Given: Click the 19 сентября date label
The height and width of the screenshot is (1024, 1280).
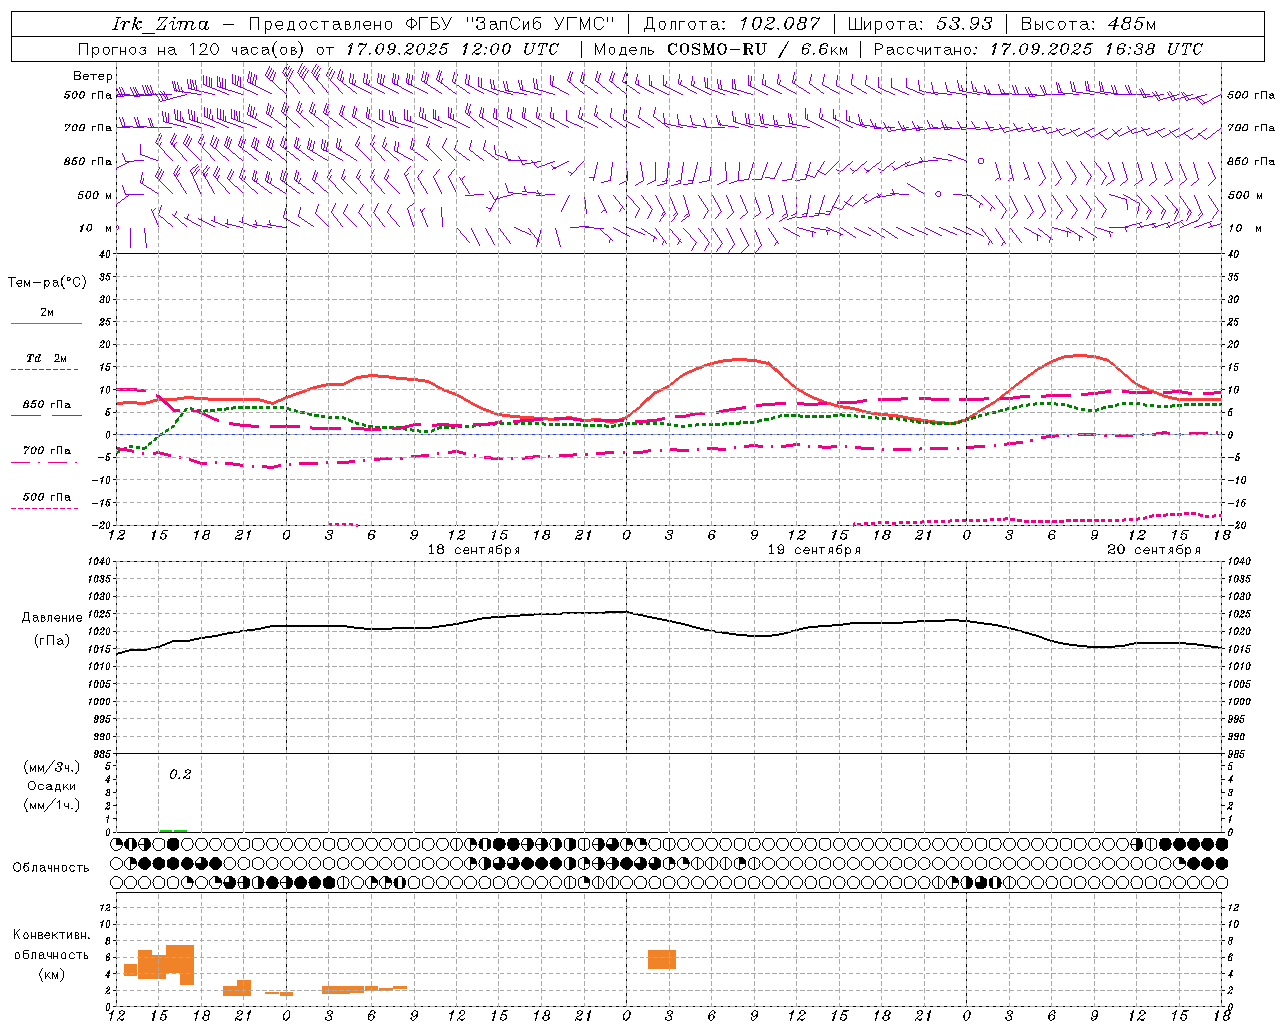Looking at the screenshot, I should (x=814, y=550).
